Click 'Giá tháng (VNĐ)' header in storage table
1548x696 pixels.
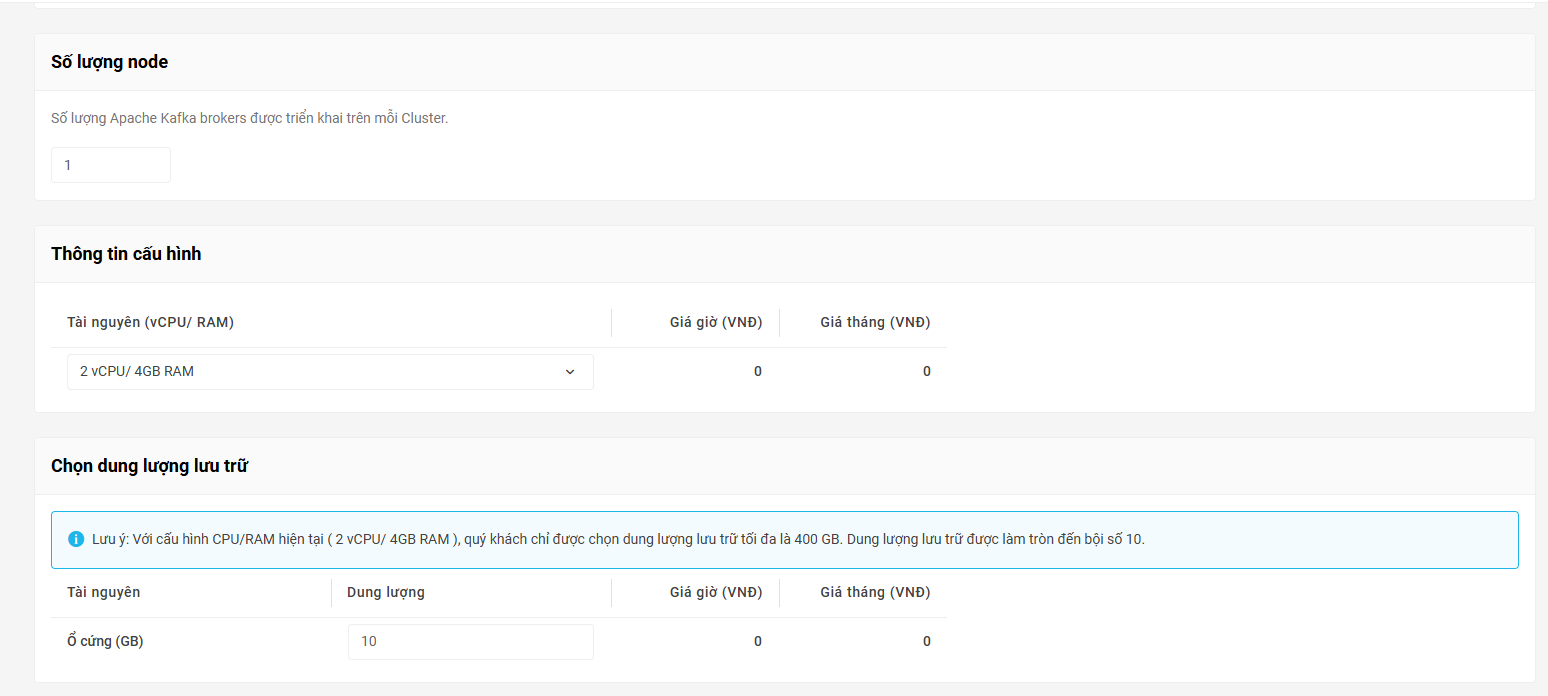[x=875, y=592]
